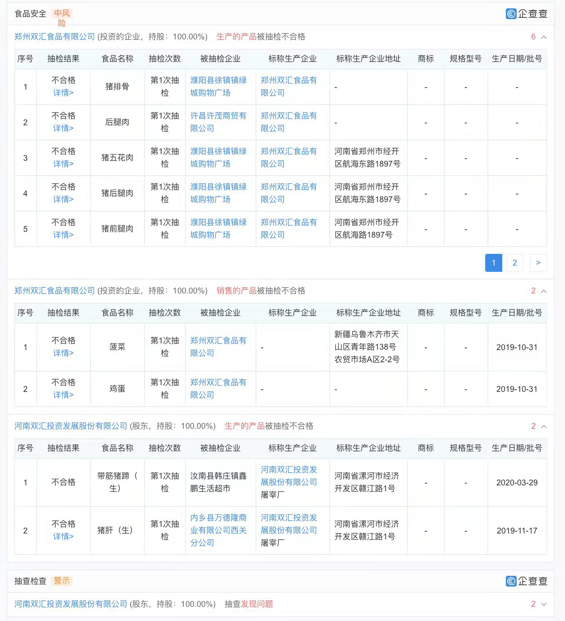View 详情 for 猪五花肉 row
This screenshot has width=565, height=621.
(x=63, y=164)
